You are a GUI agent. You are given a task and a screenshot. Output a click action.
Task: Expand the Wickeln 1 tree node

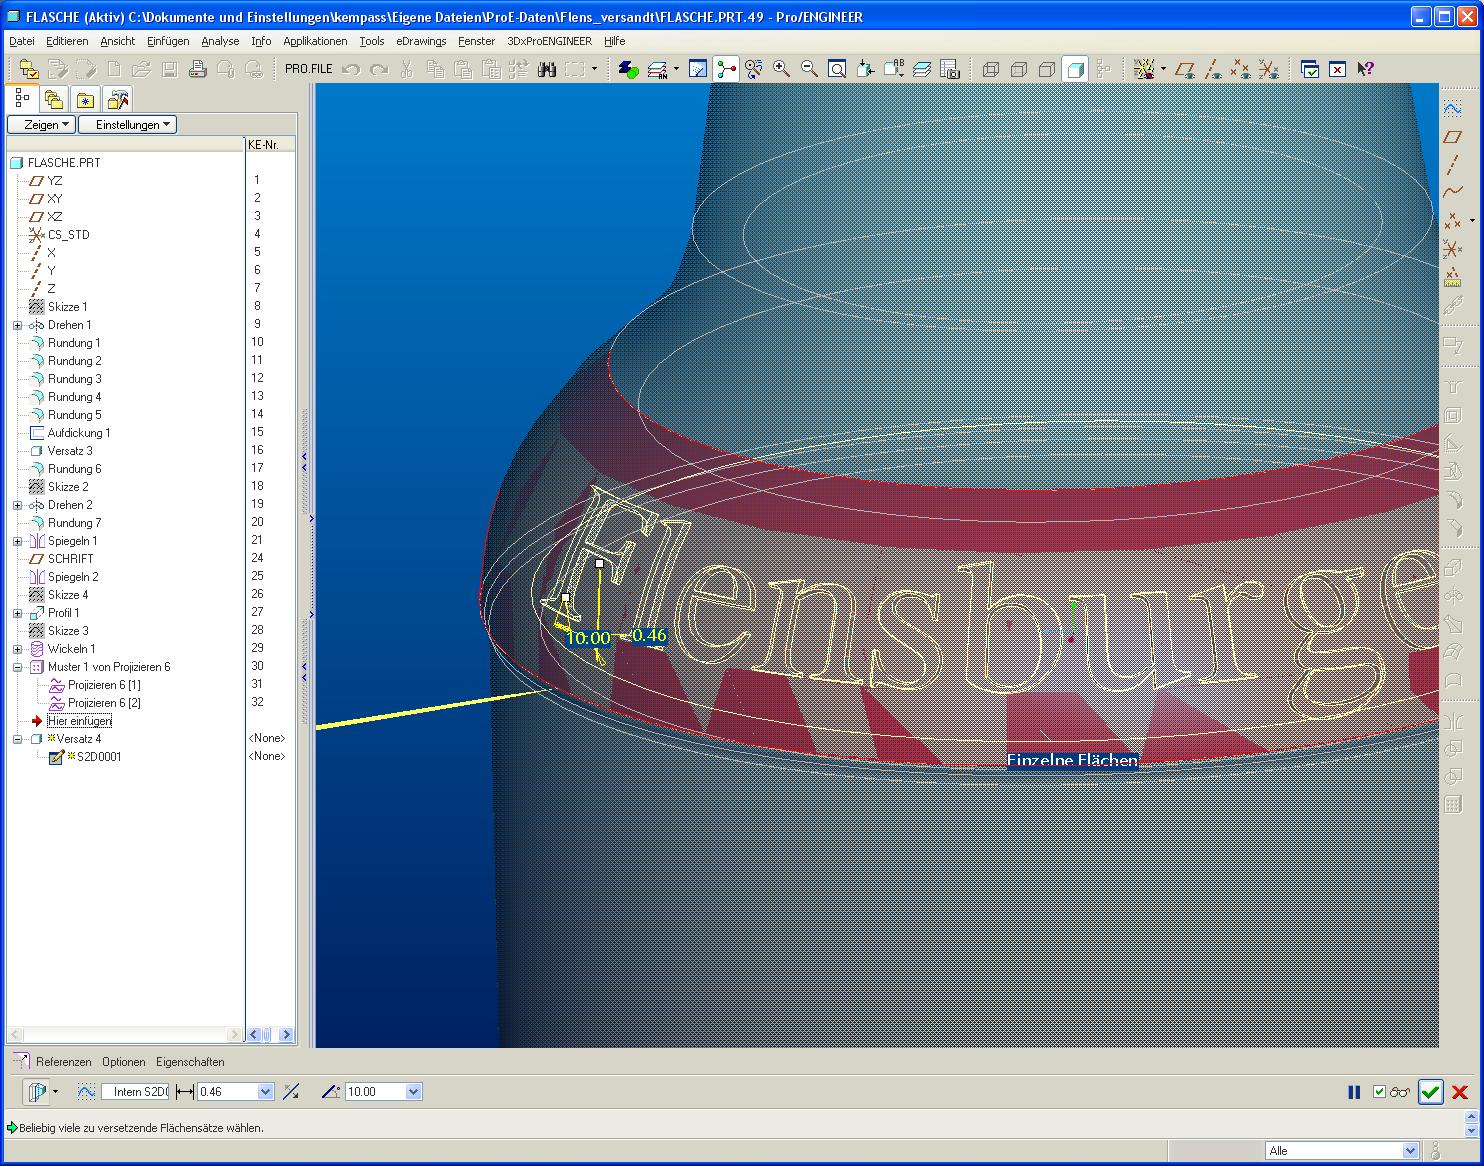point(17,649)
